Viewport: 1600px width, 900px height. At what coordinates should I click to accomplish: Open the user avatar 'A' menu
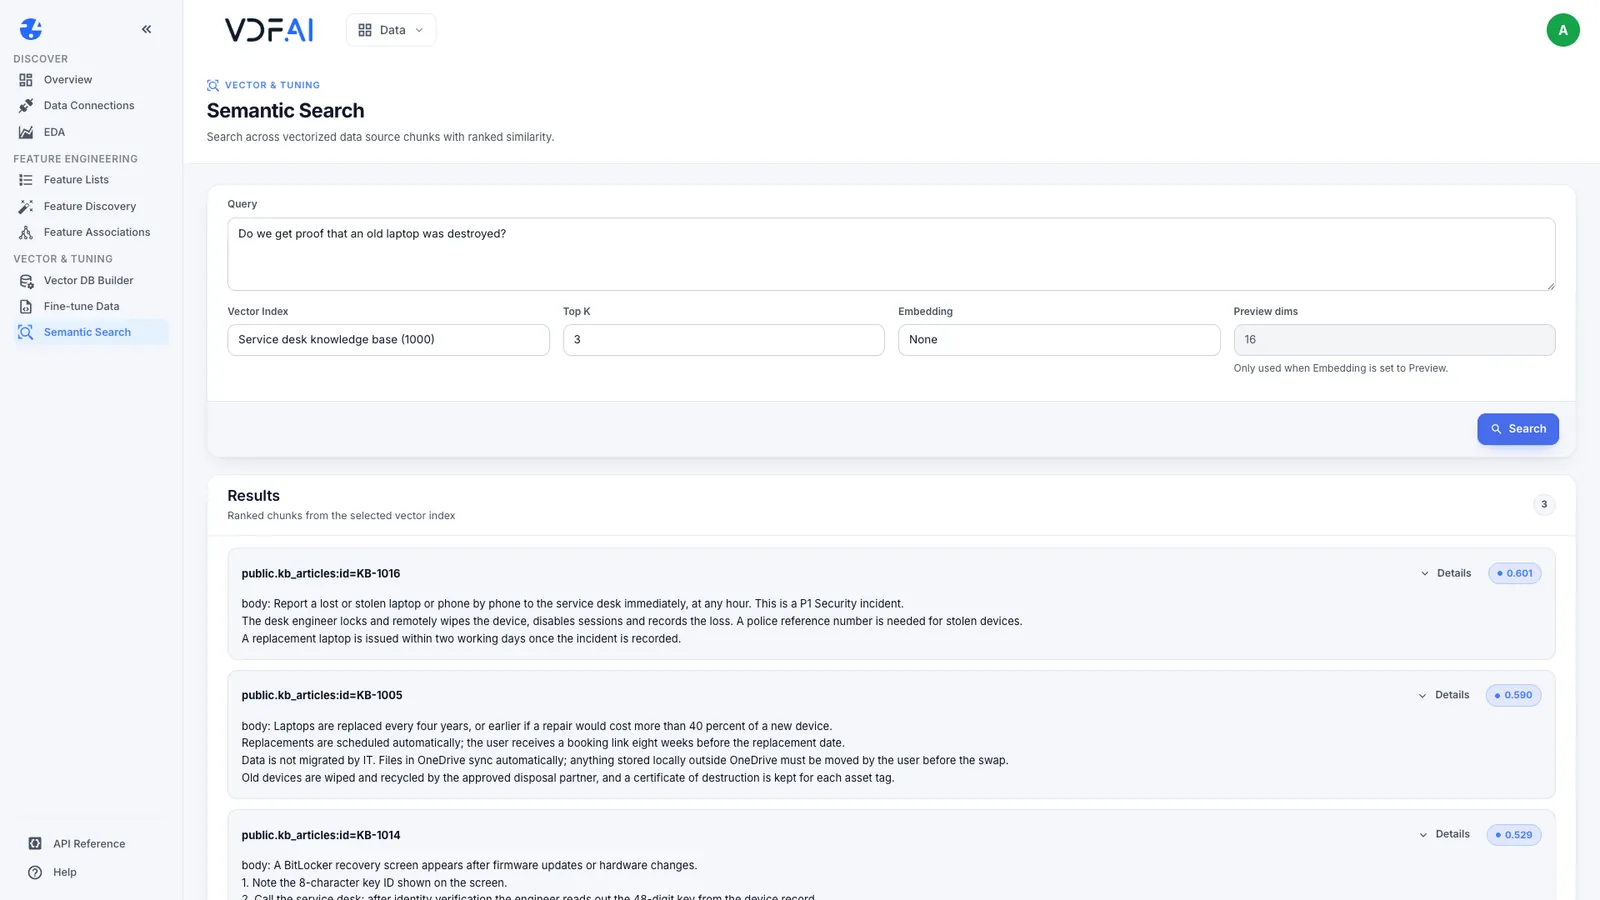pyautogui.click(x=1563, y=30)
